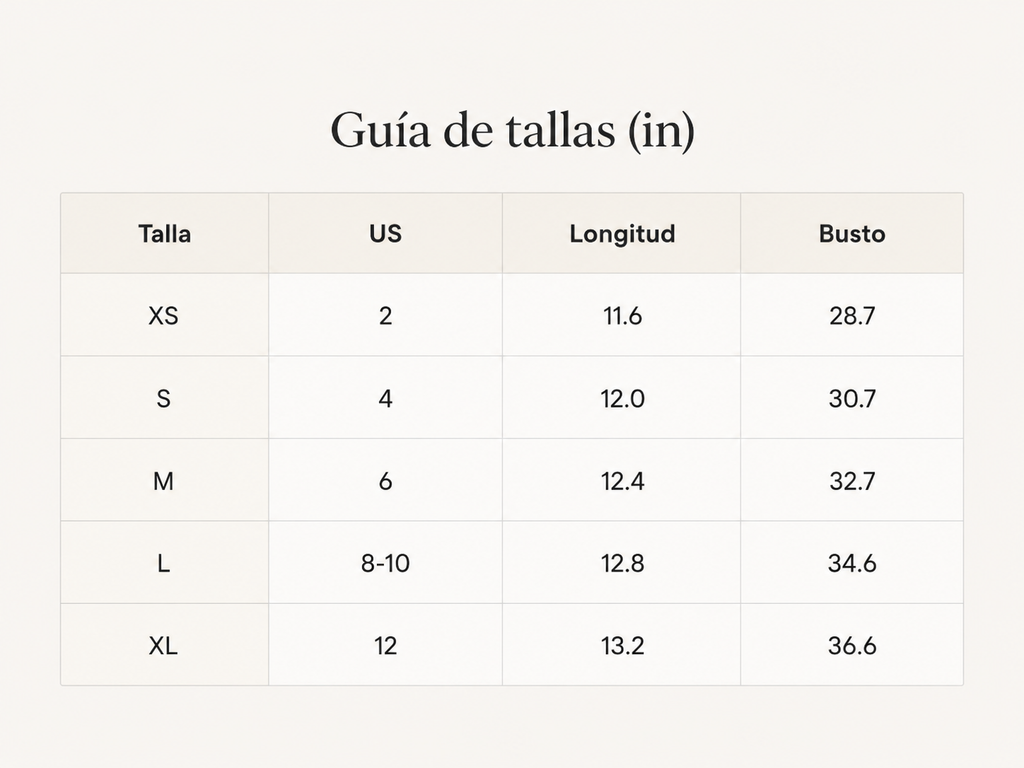
Task: Select the 11.6 length value
Action: [x=622, y=316]
